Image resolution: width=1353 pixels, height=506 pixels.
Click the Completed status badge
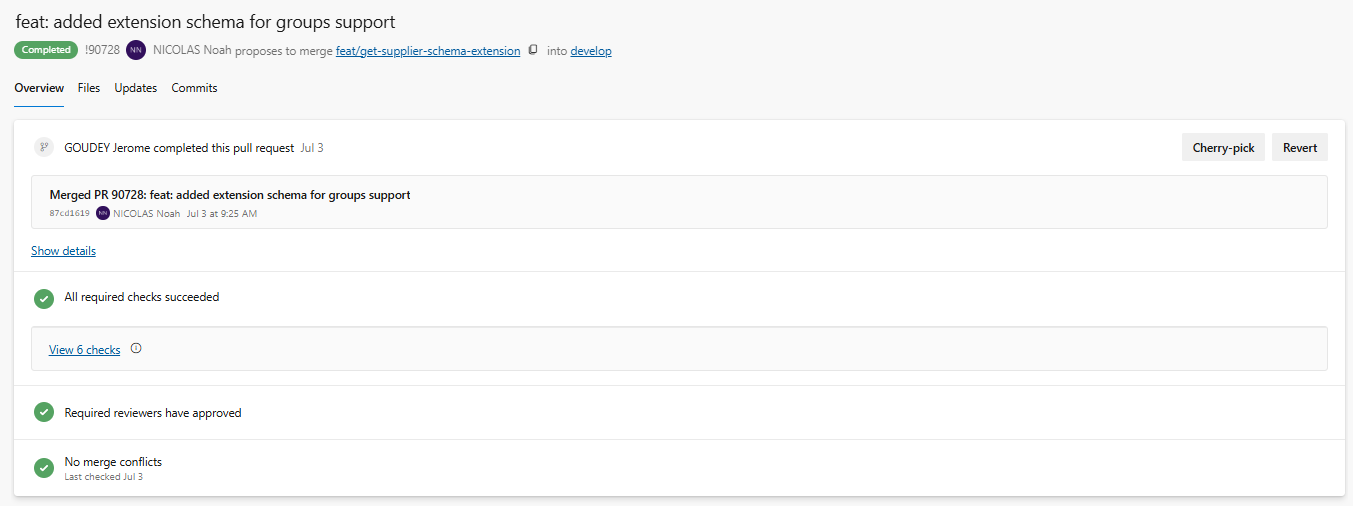coord(46,50)
